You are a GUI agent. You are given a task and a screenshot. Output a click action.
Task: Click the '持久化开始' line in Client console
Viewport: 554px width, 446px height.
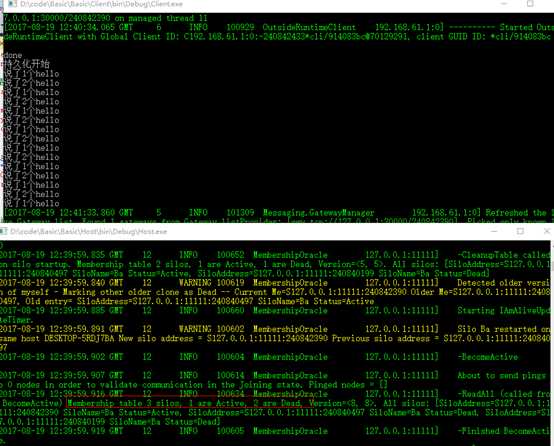coord(26,64)
